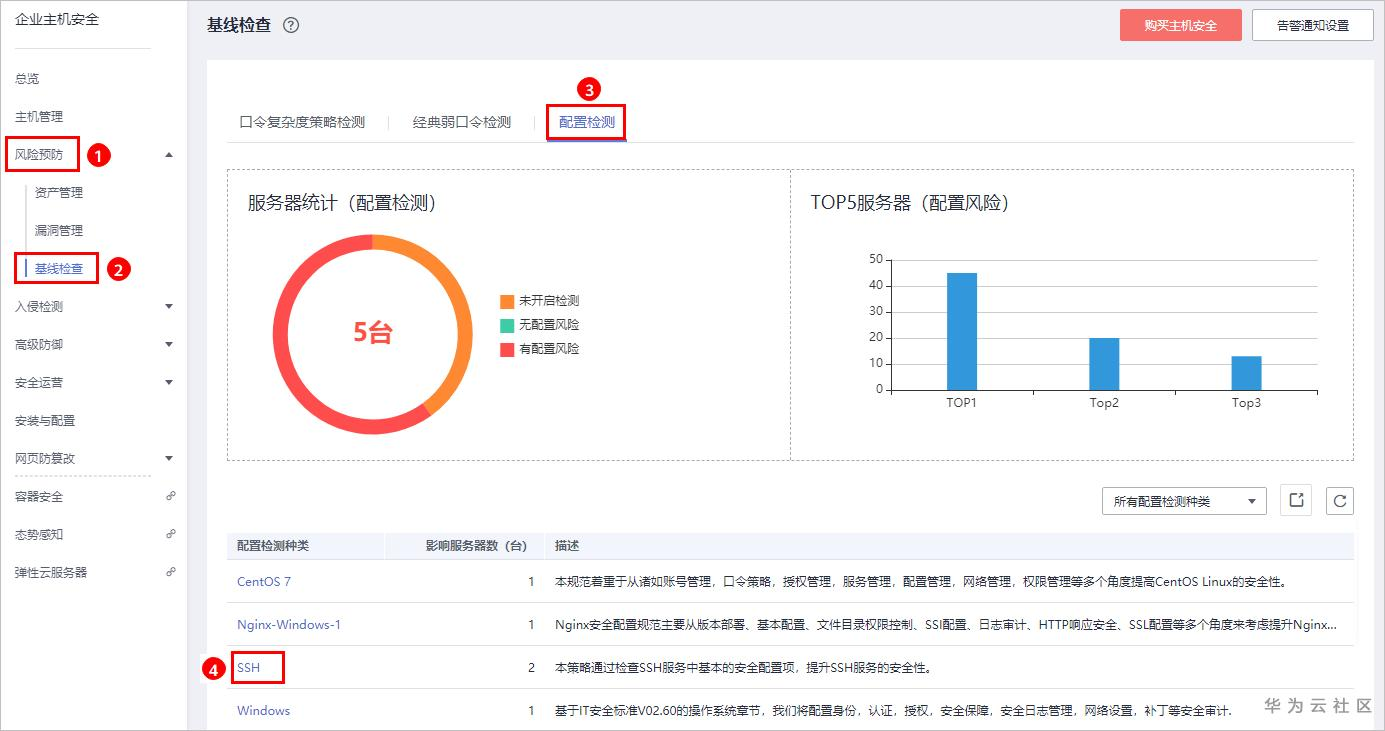Open the Nginx-Windows-1 link

(289, 625)
